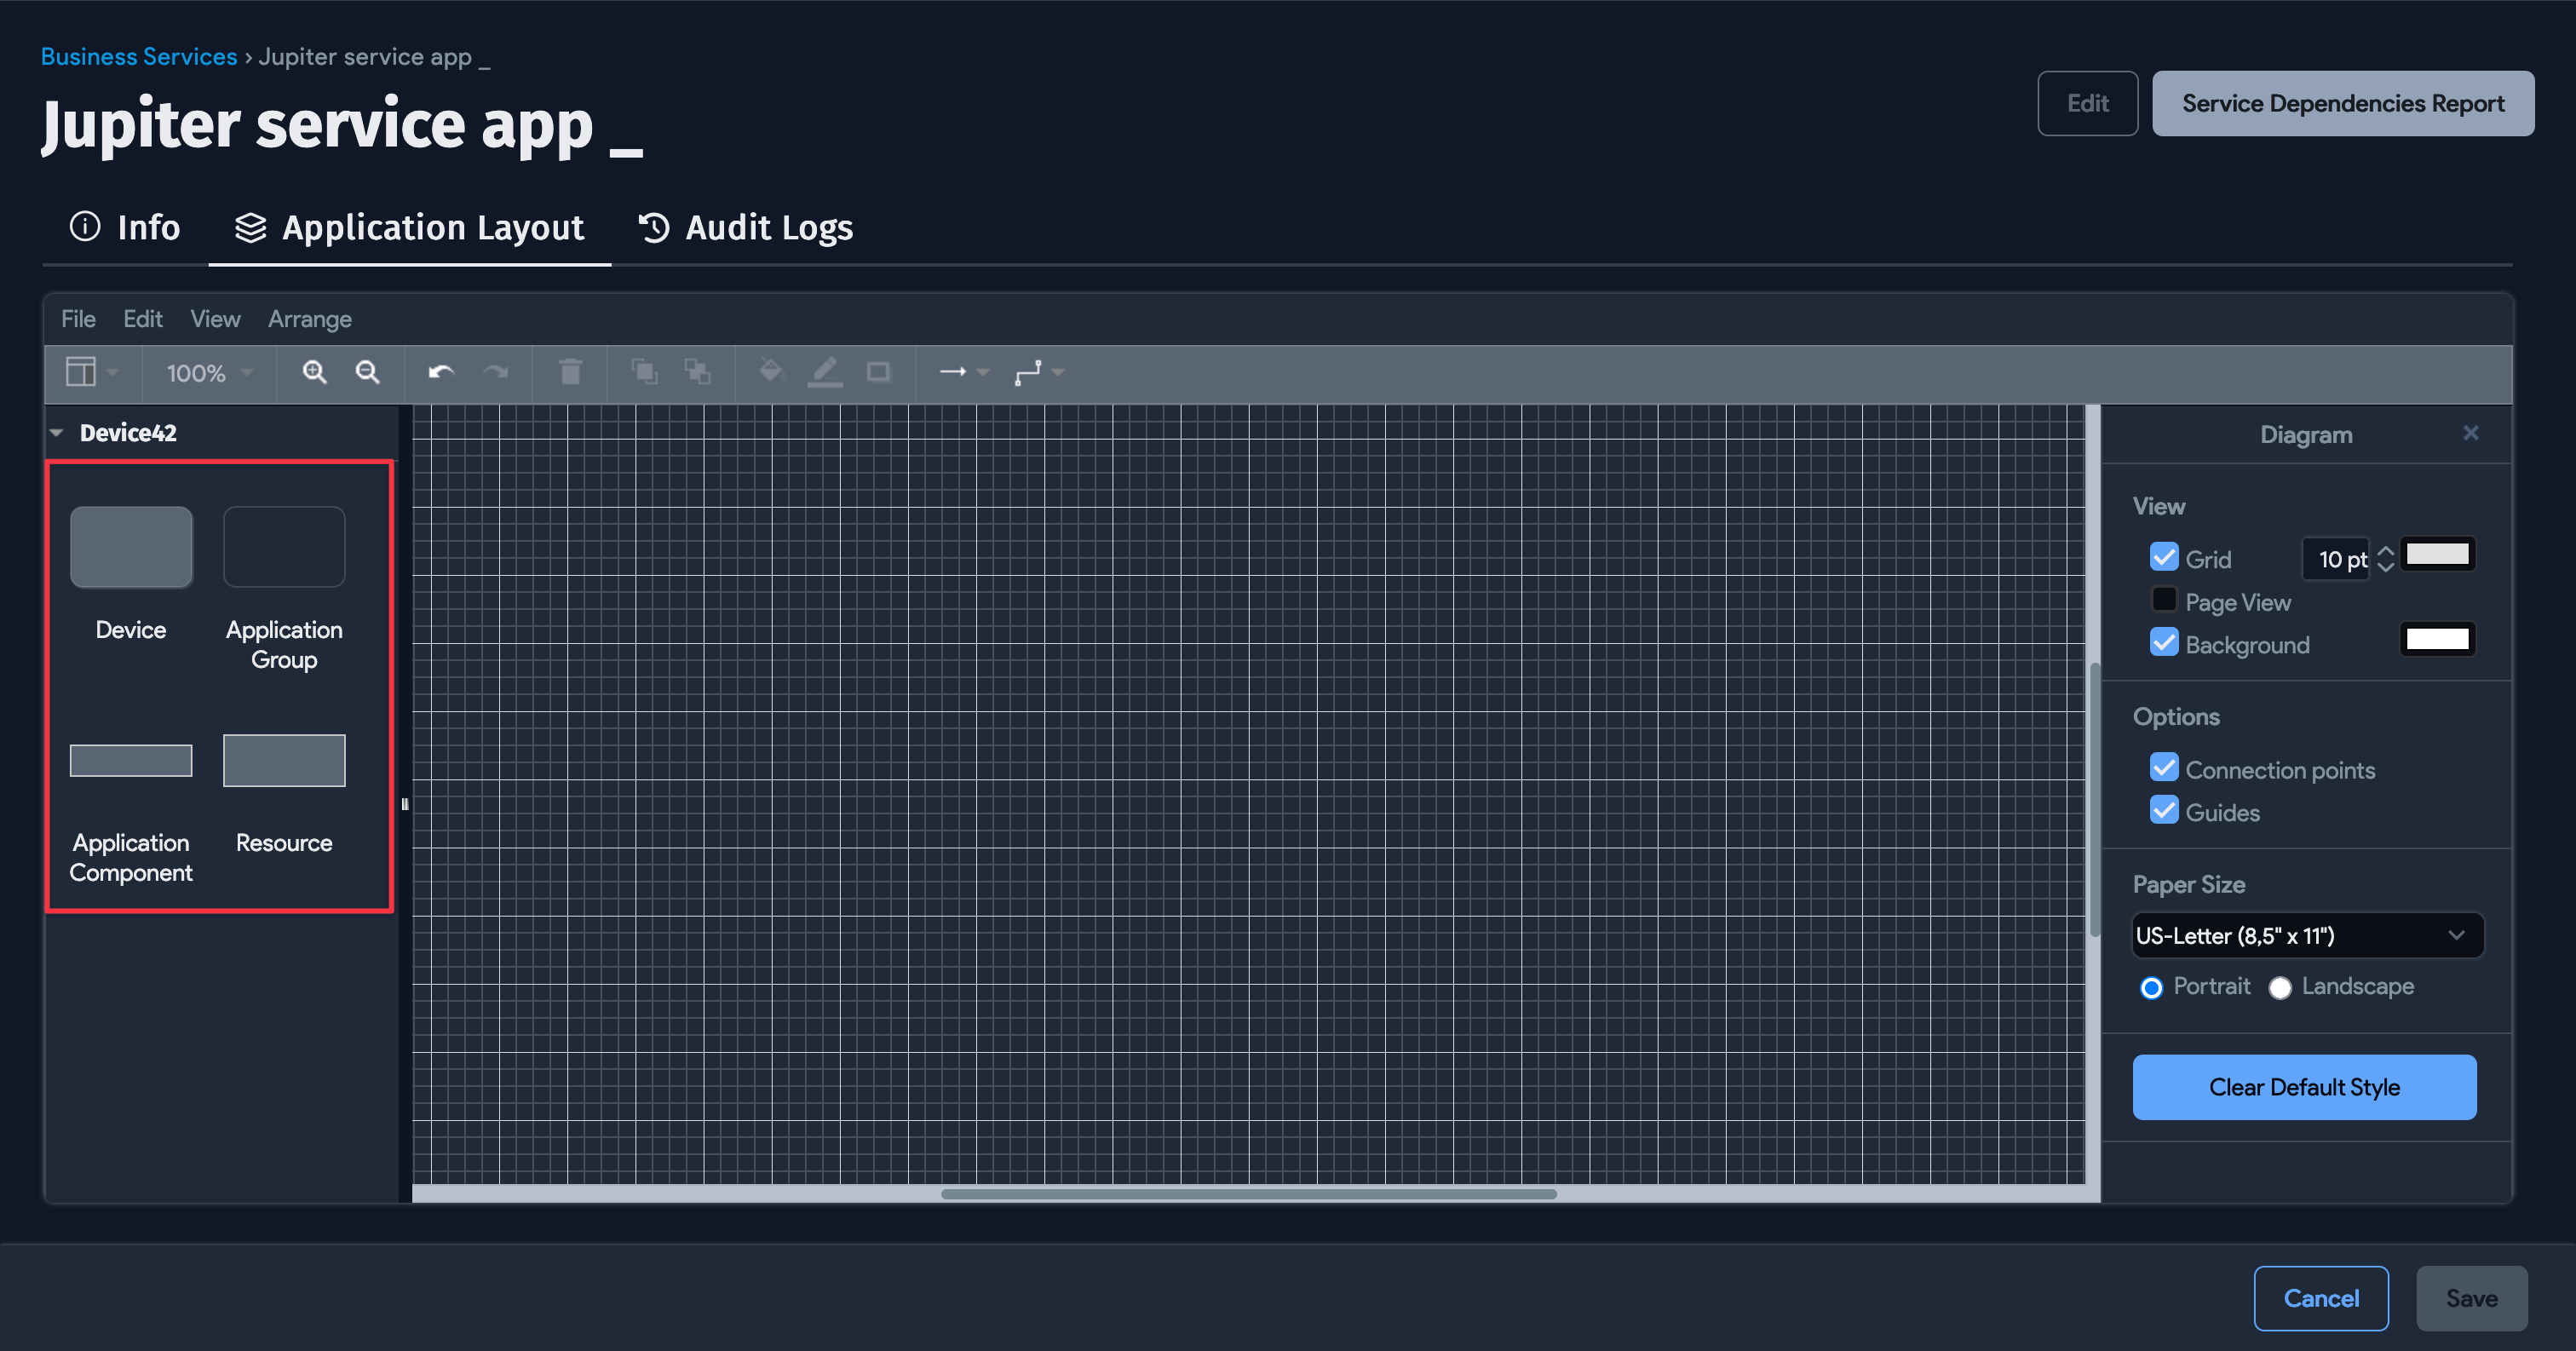The width and height of the screenshot is (2576, 1351).
Task: Click the Zoom Out magnifier icon
Action: point(367,373)
